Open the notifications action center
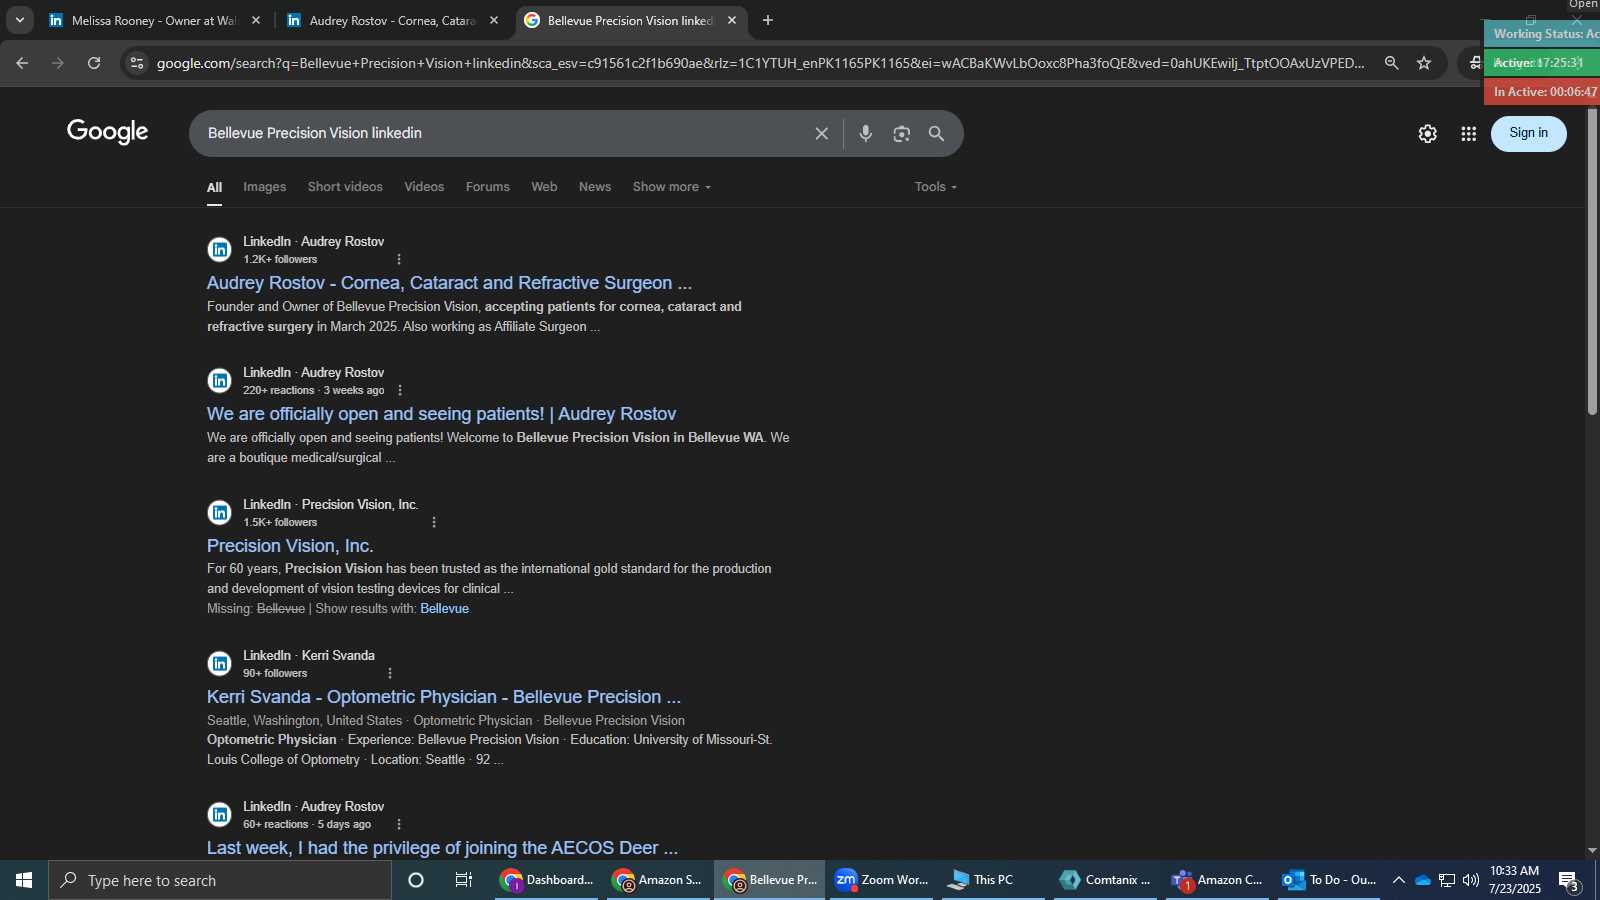This screenshot has height=900, width=1600. (1568, 881)
